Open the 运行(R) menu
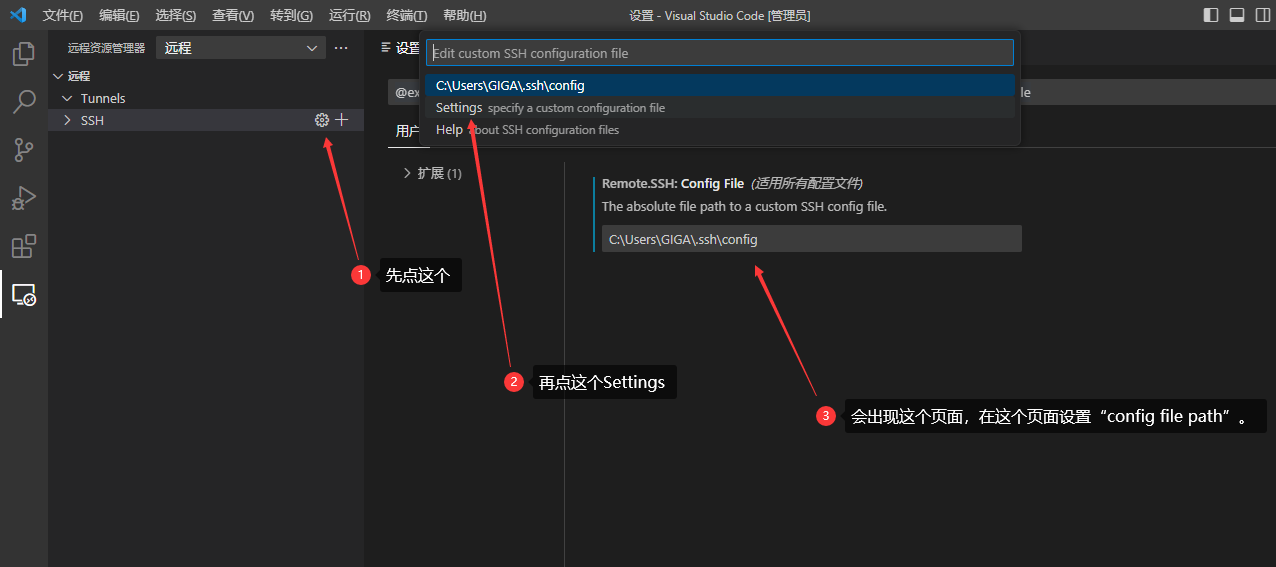1276x567 pixels. click(x=349, y=16)
